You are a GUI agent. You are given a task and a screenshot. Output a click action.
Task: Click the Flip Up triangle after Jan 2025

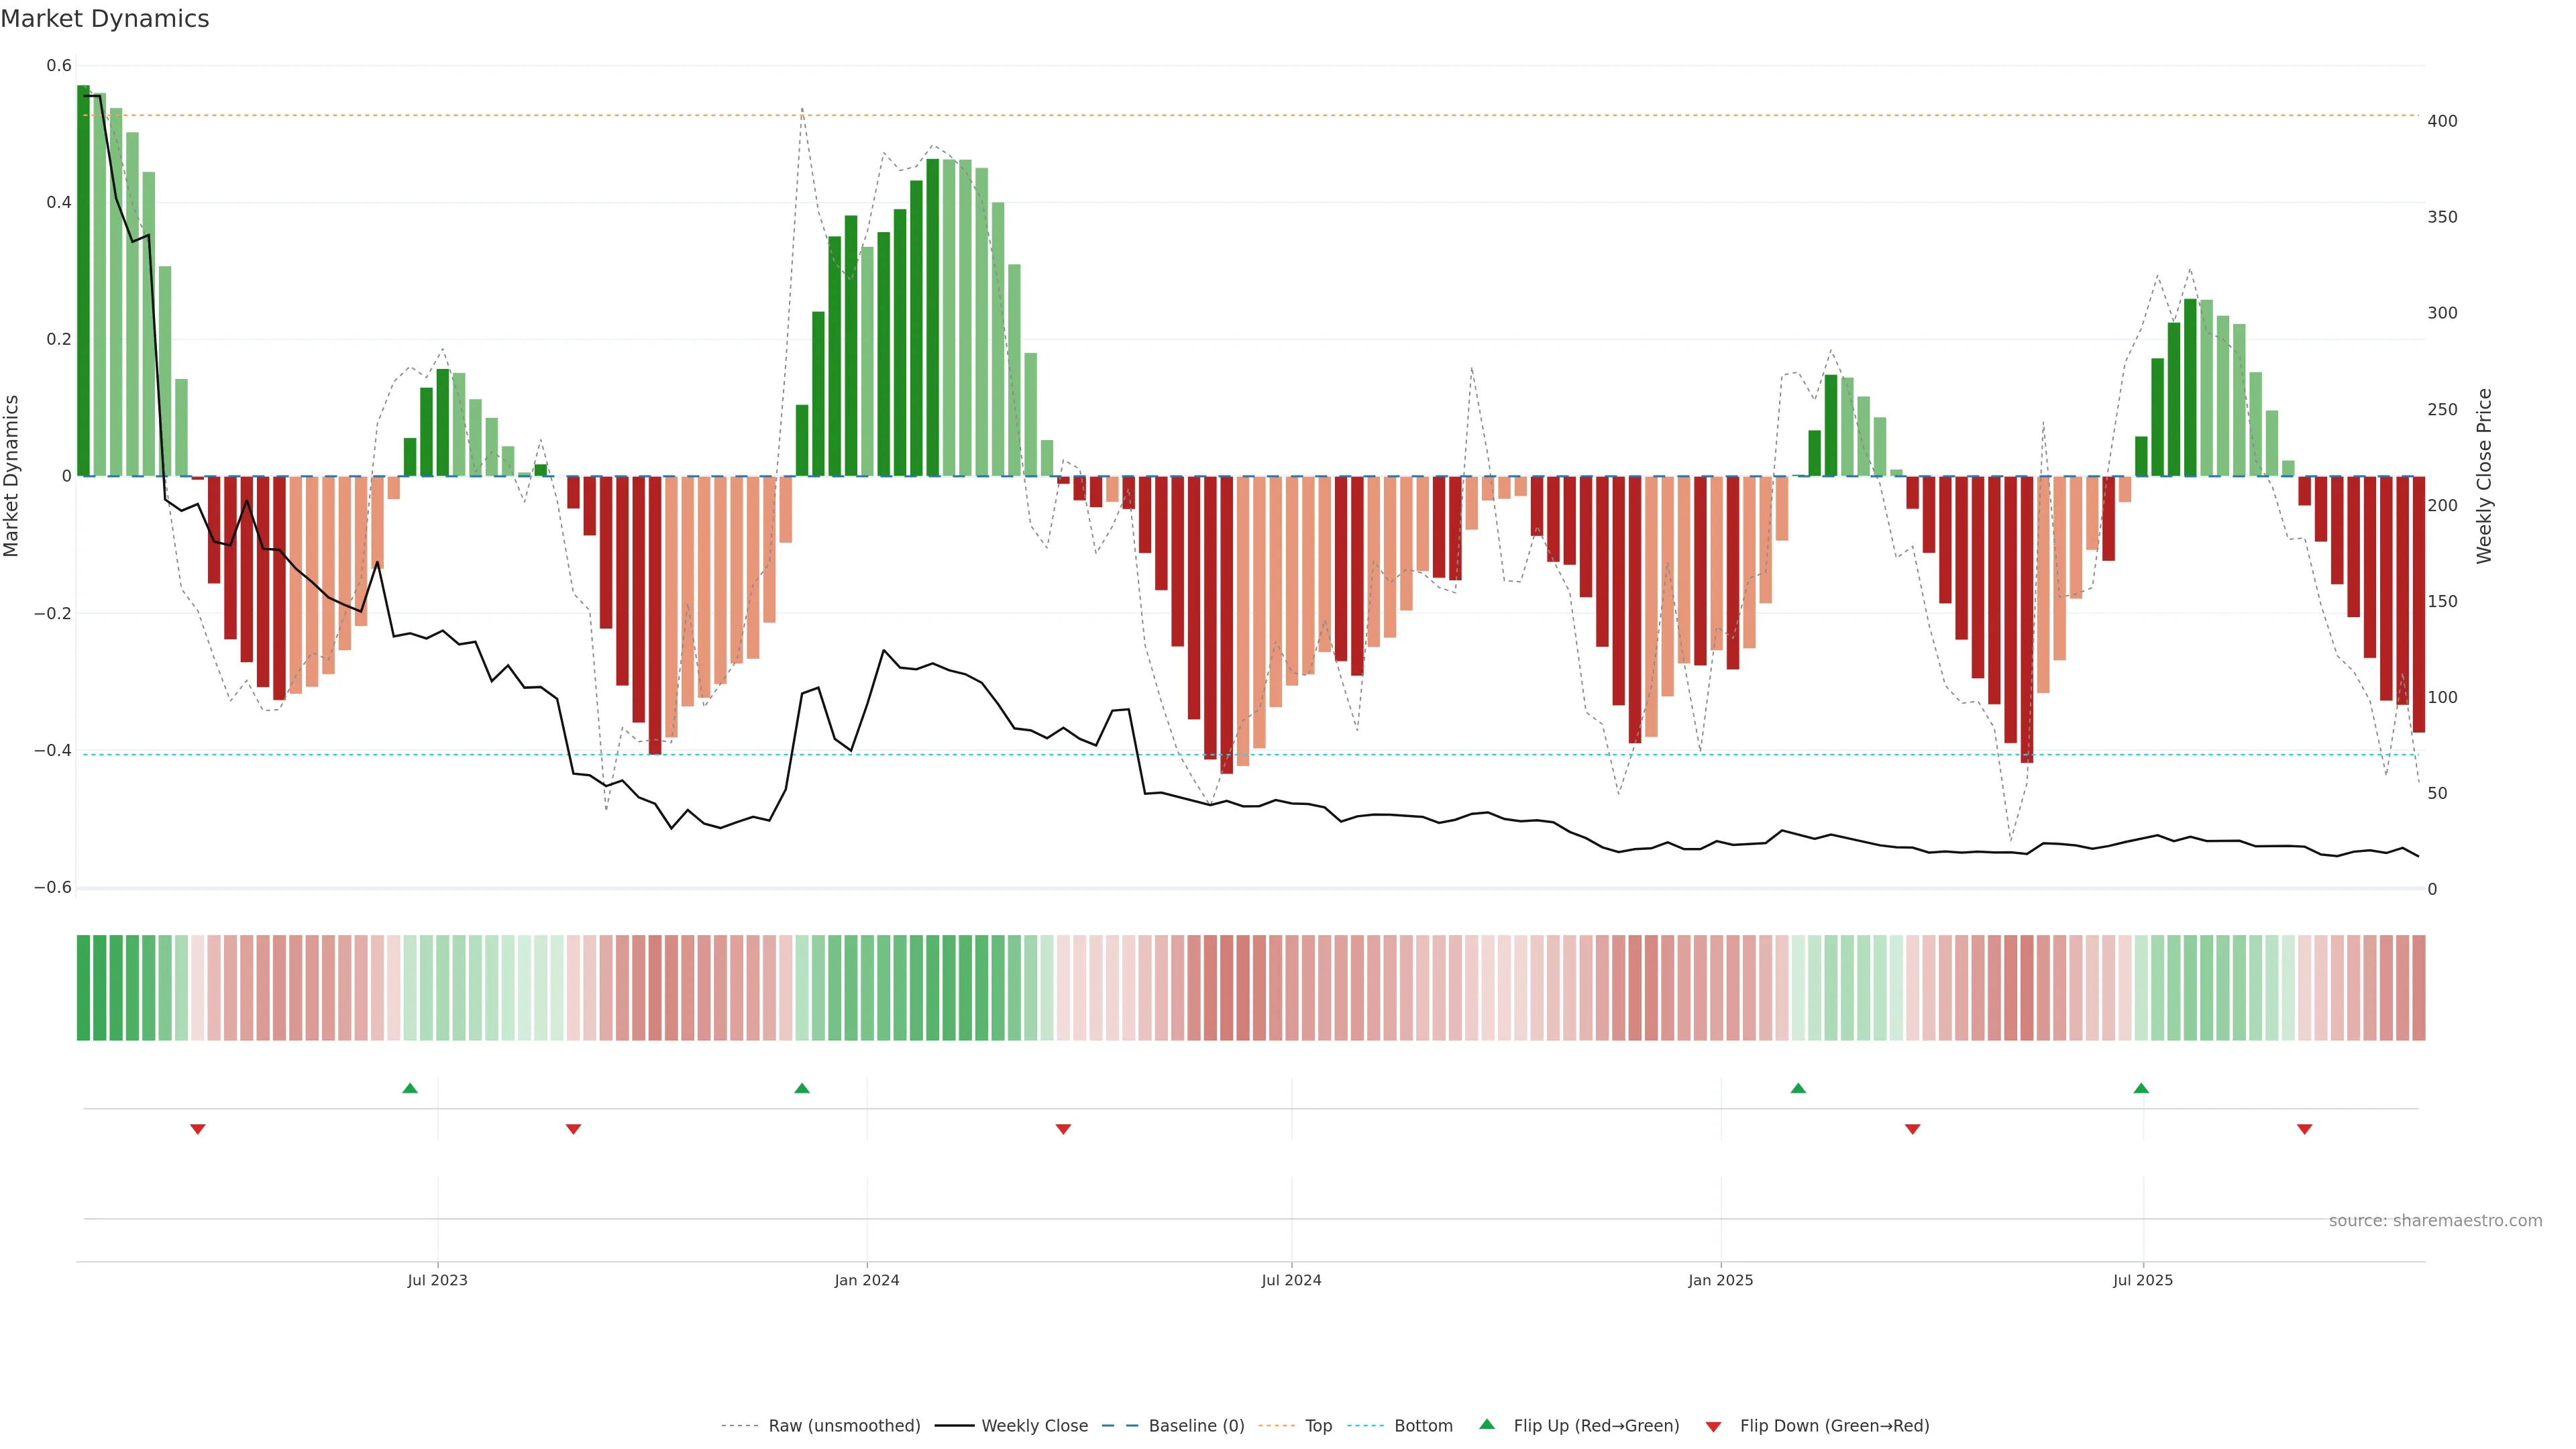(1798, 1088)
